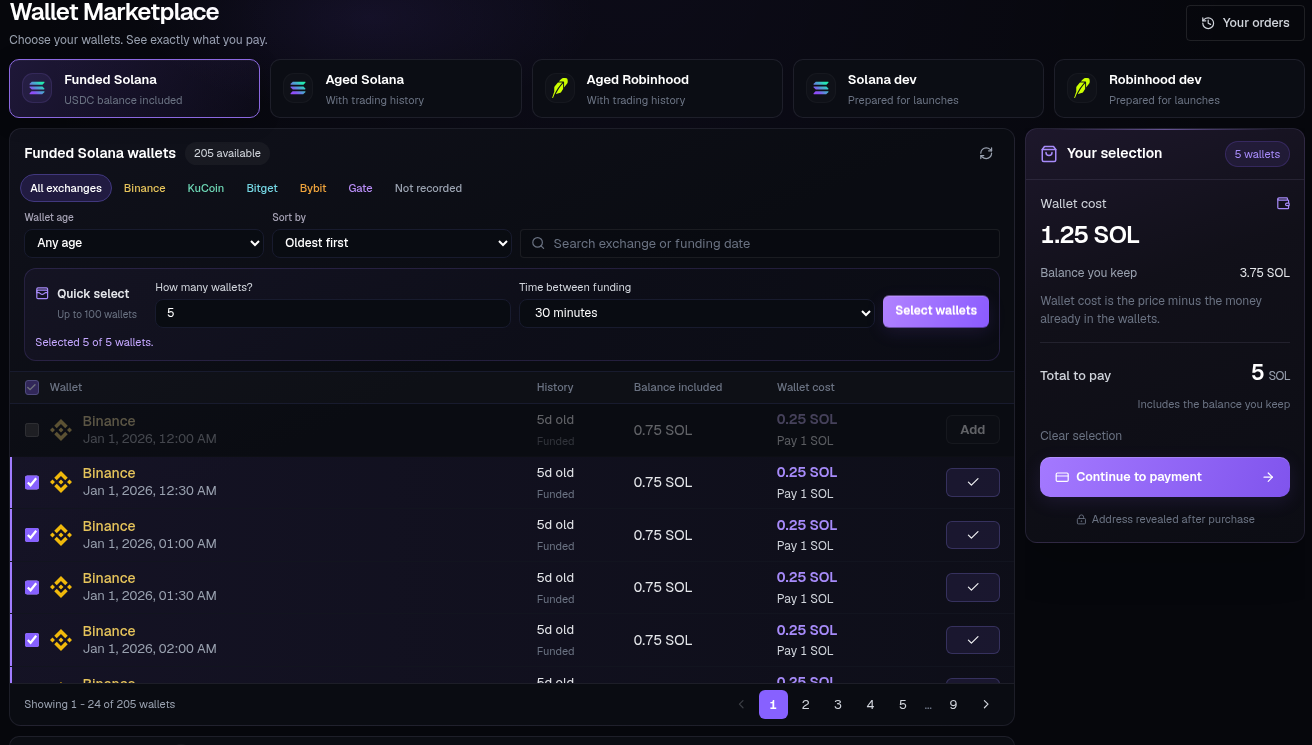
Task: Click the checkmark button for 01:00 AM wallet
Action: pos(973,535)
